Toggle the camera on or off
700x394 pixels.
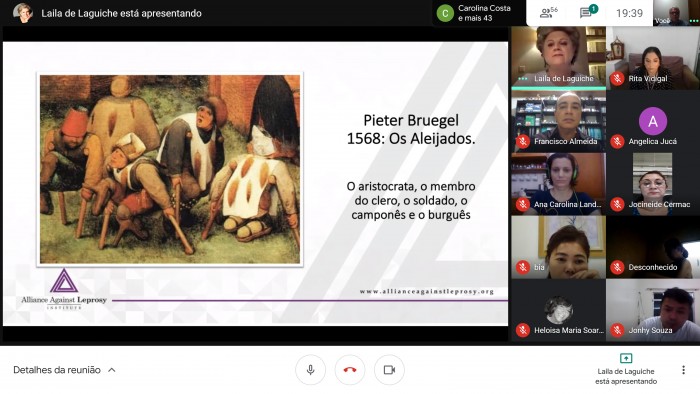[x=389, y=370]
